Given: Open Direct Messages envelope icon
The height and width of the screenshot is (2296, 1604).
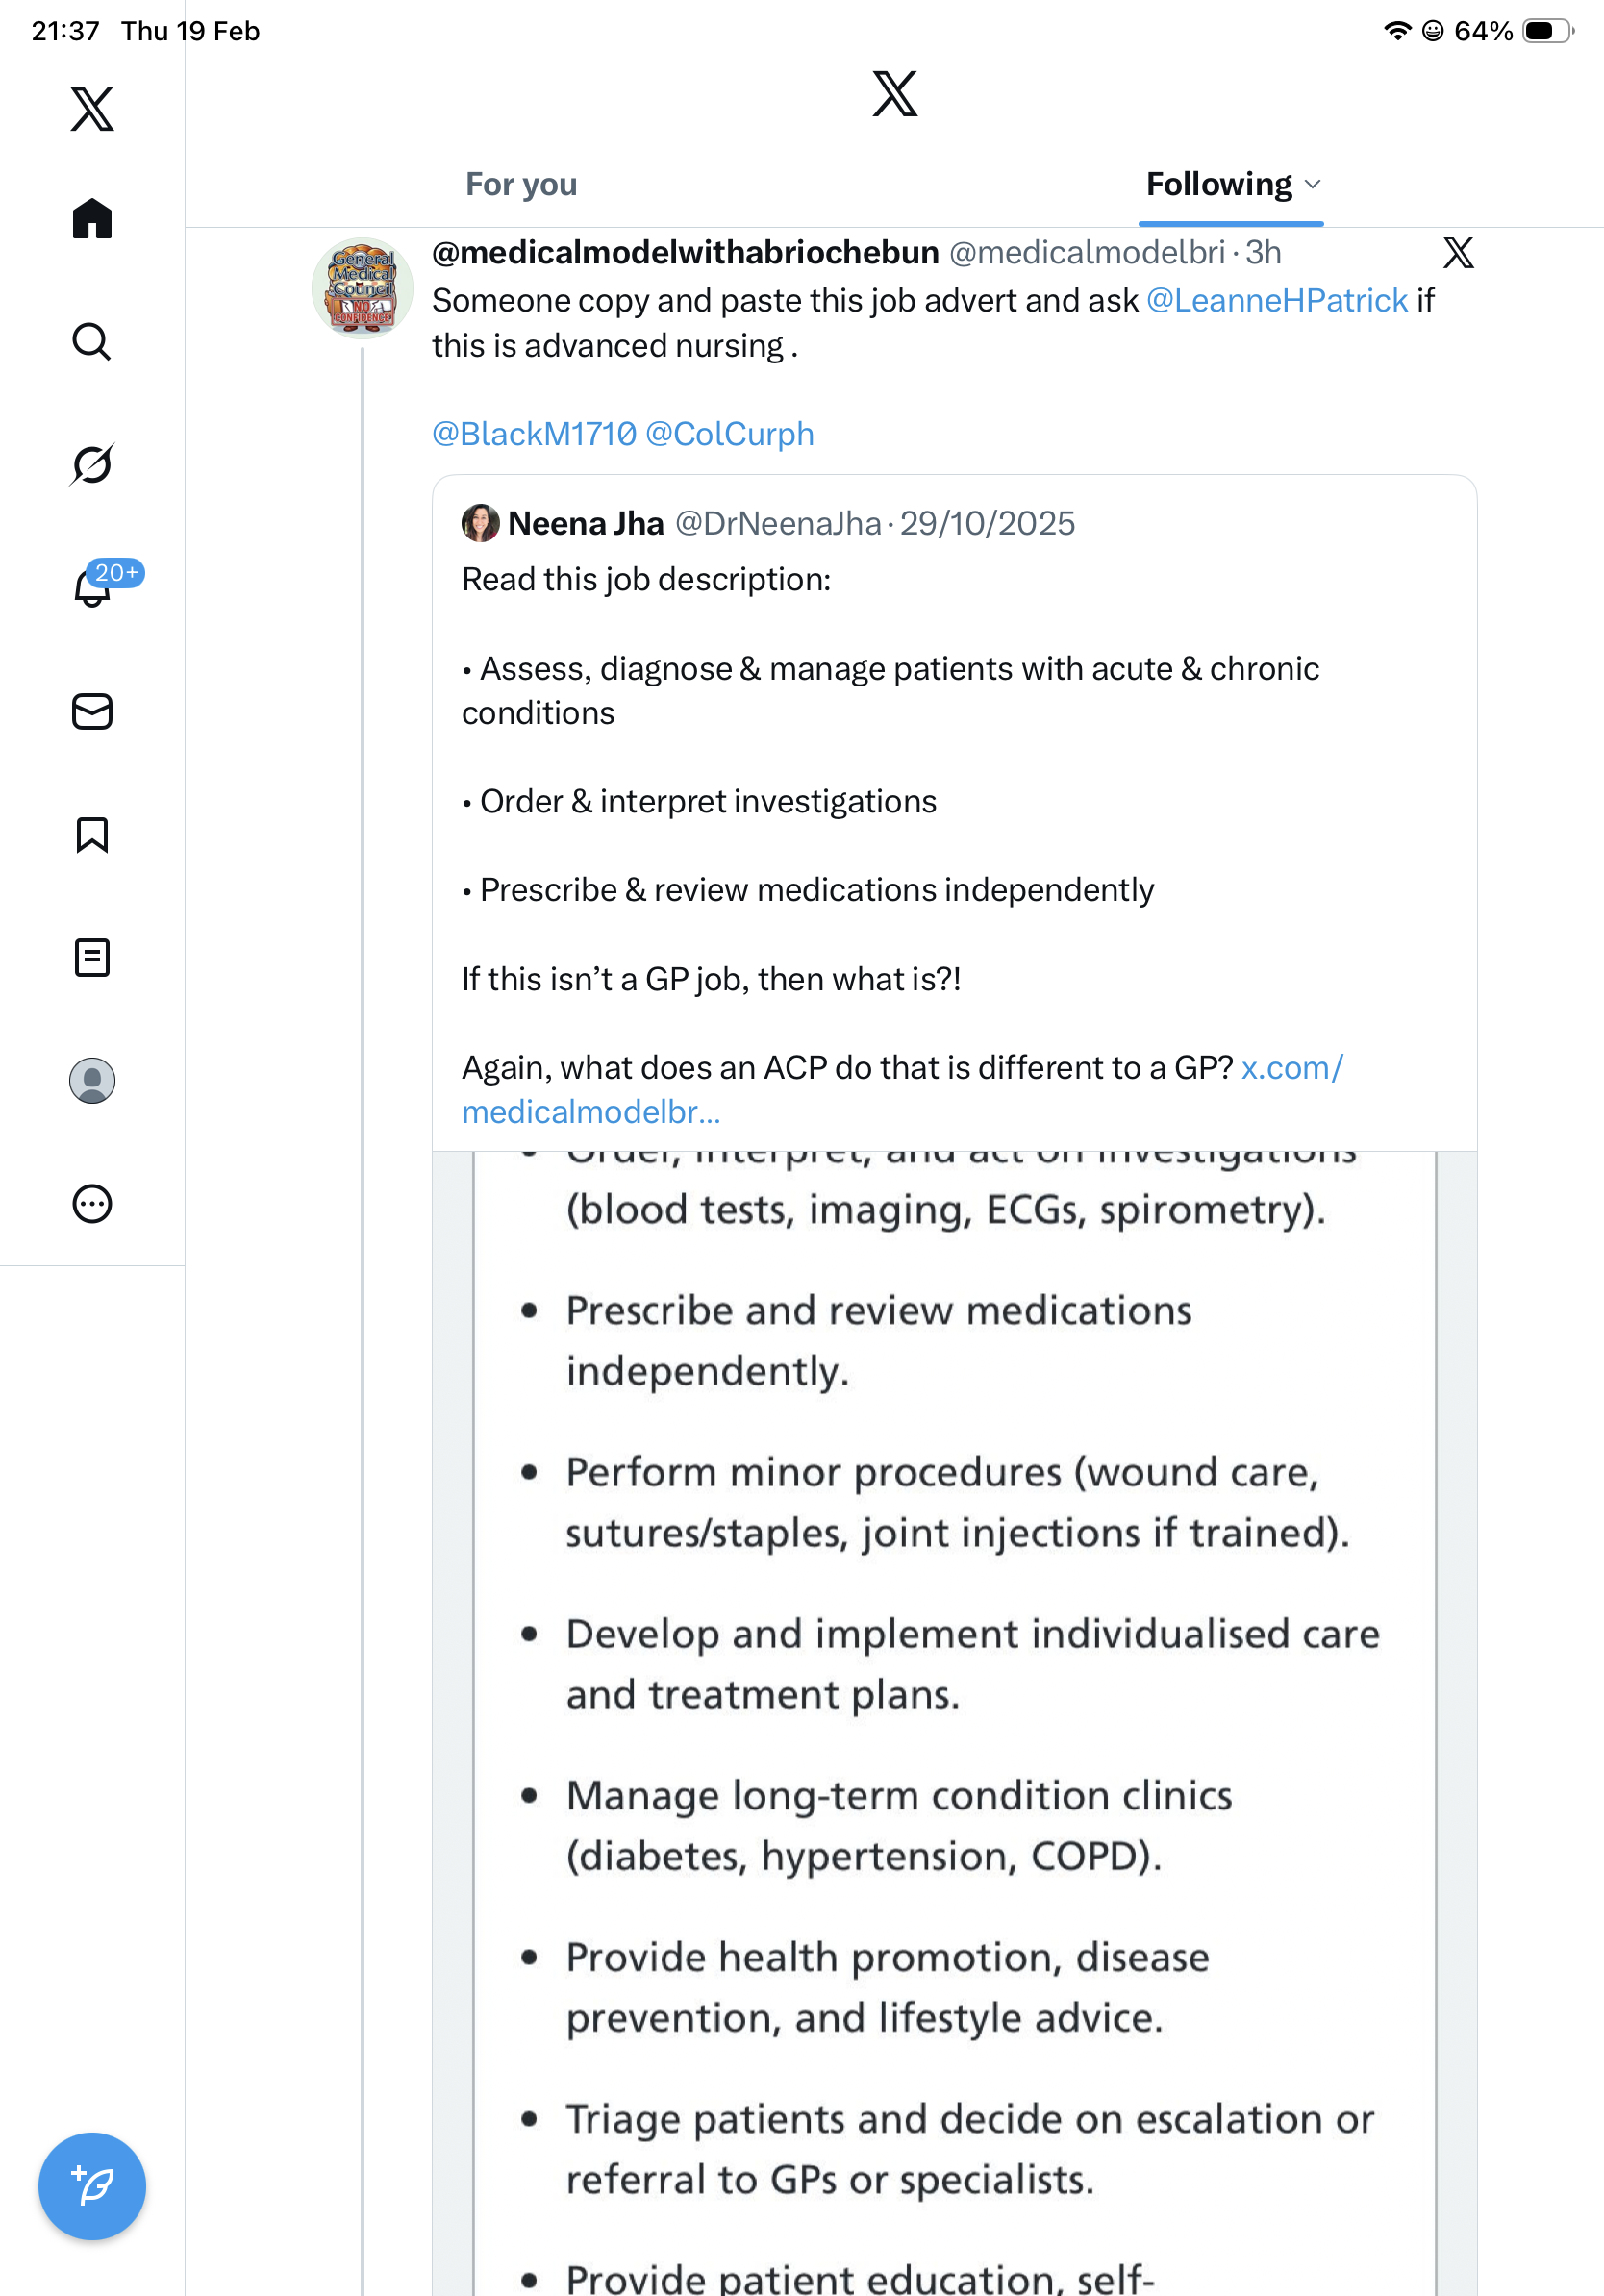Looking at the screenshot, I should coord(92,711).
